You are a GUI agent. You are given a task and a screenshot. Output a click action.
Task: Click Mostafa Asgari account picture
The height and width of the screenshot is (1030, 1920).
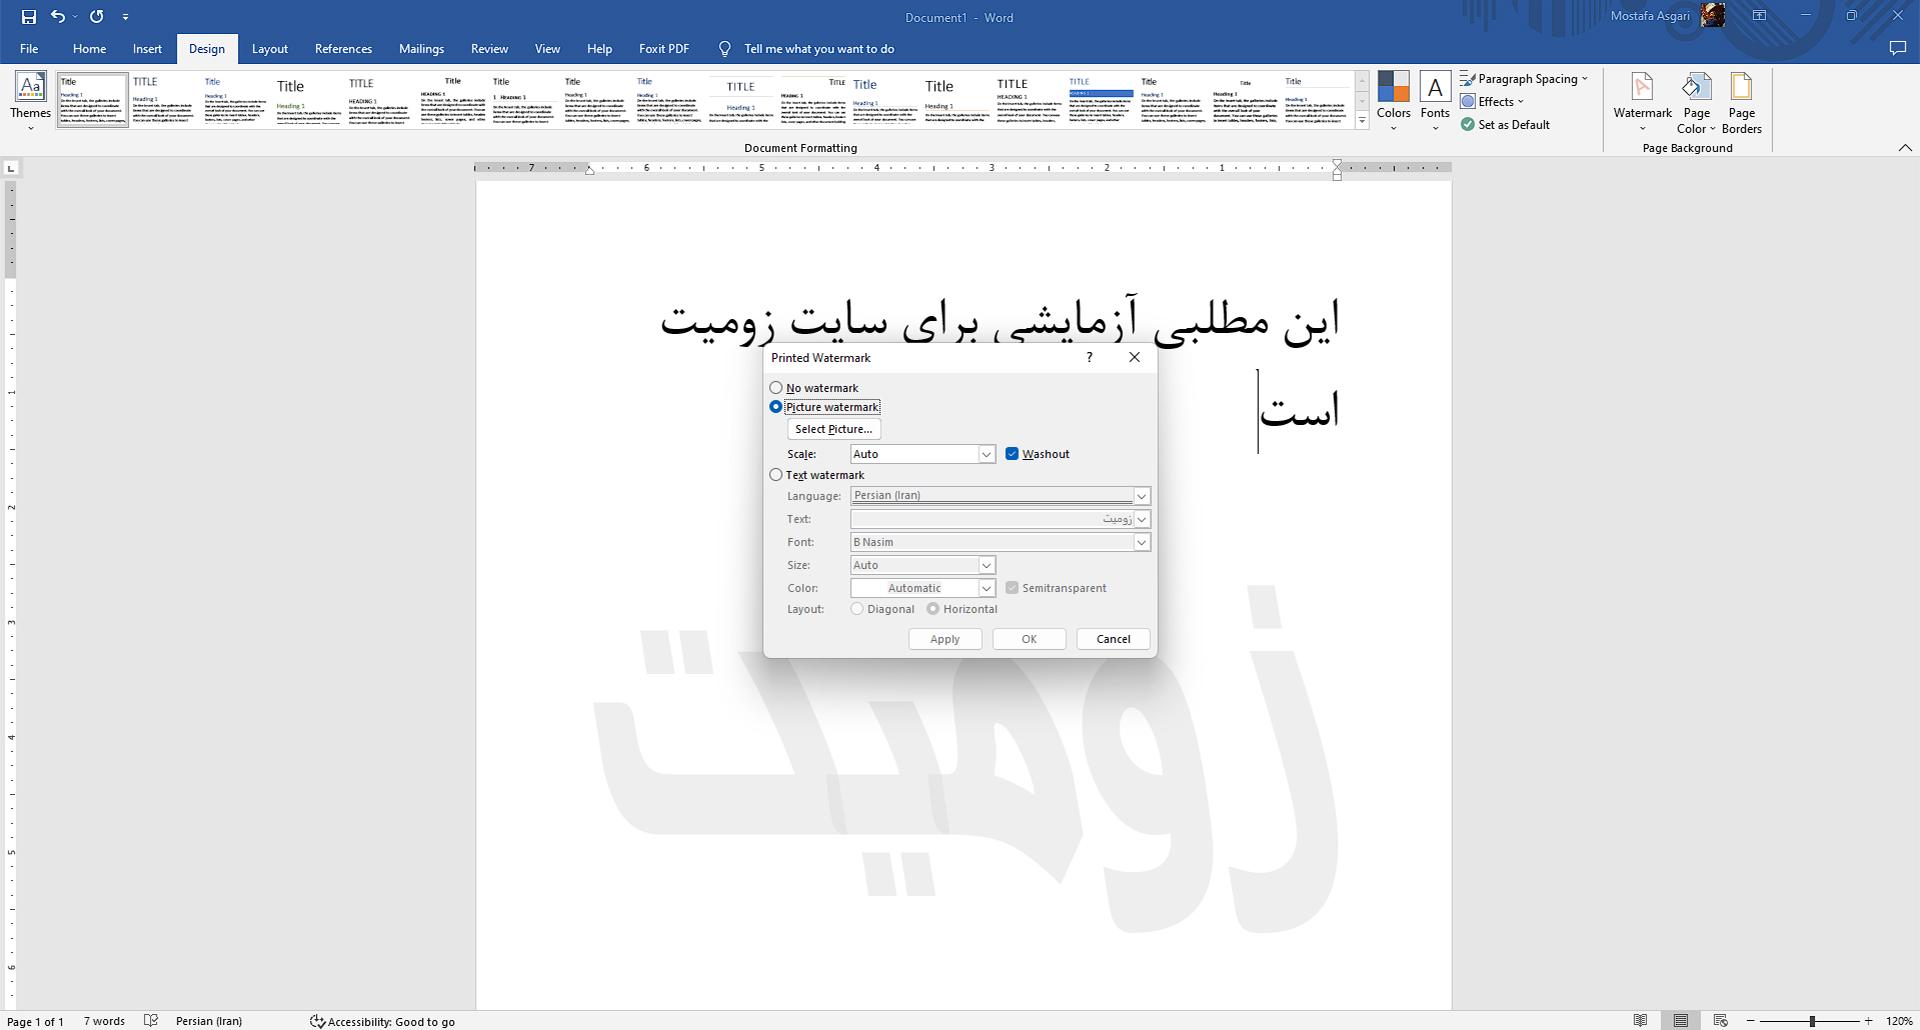(x=1713, y=16)
